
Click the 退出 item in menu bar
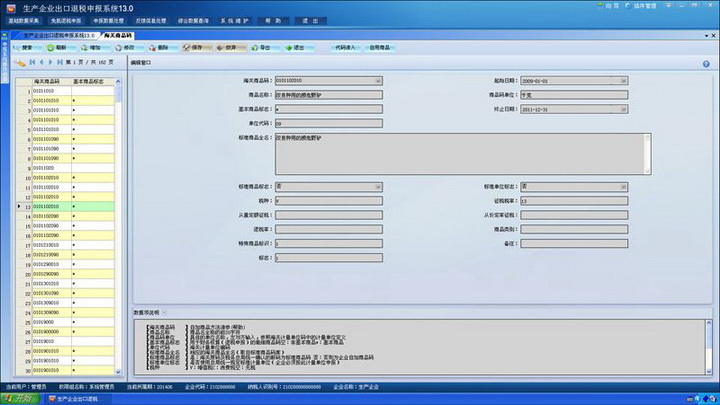311,21
